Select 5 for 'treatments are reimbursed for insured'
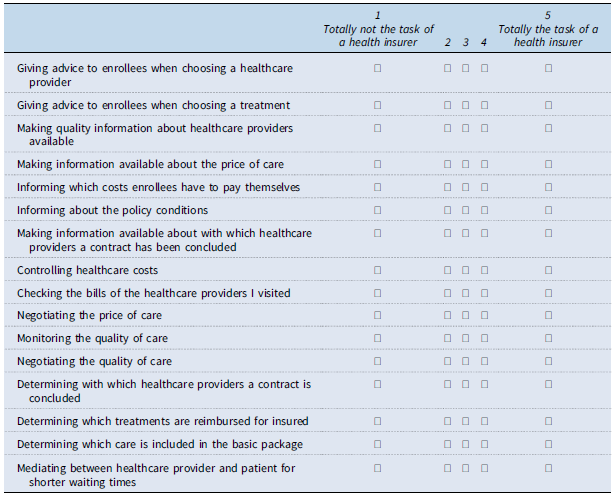This screenshot has width=614, height=495. click(548, 421)
